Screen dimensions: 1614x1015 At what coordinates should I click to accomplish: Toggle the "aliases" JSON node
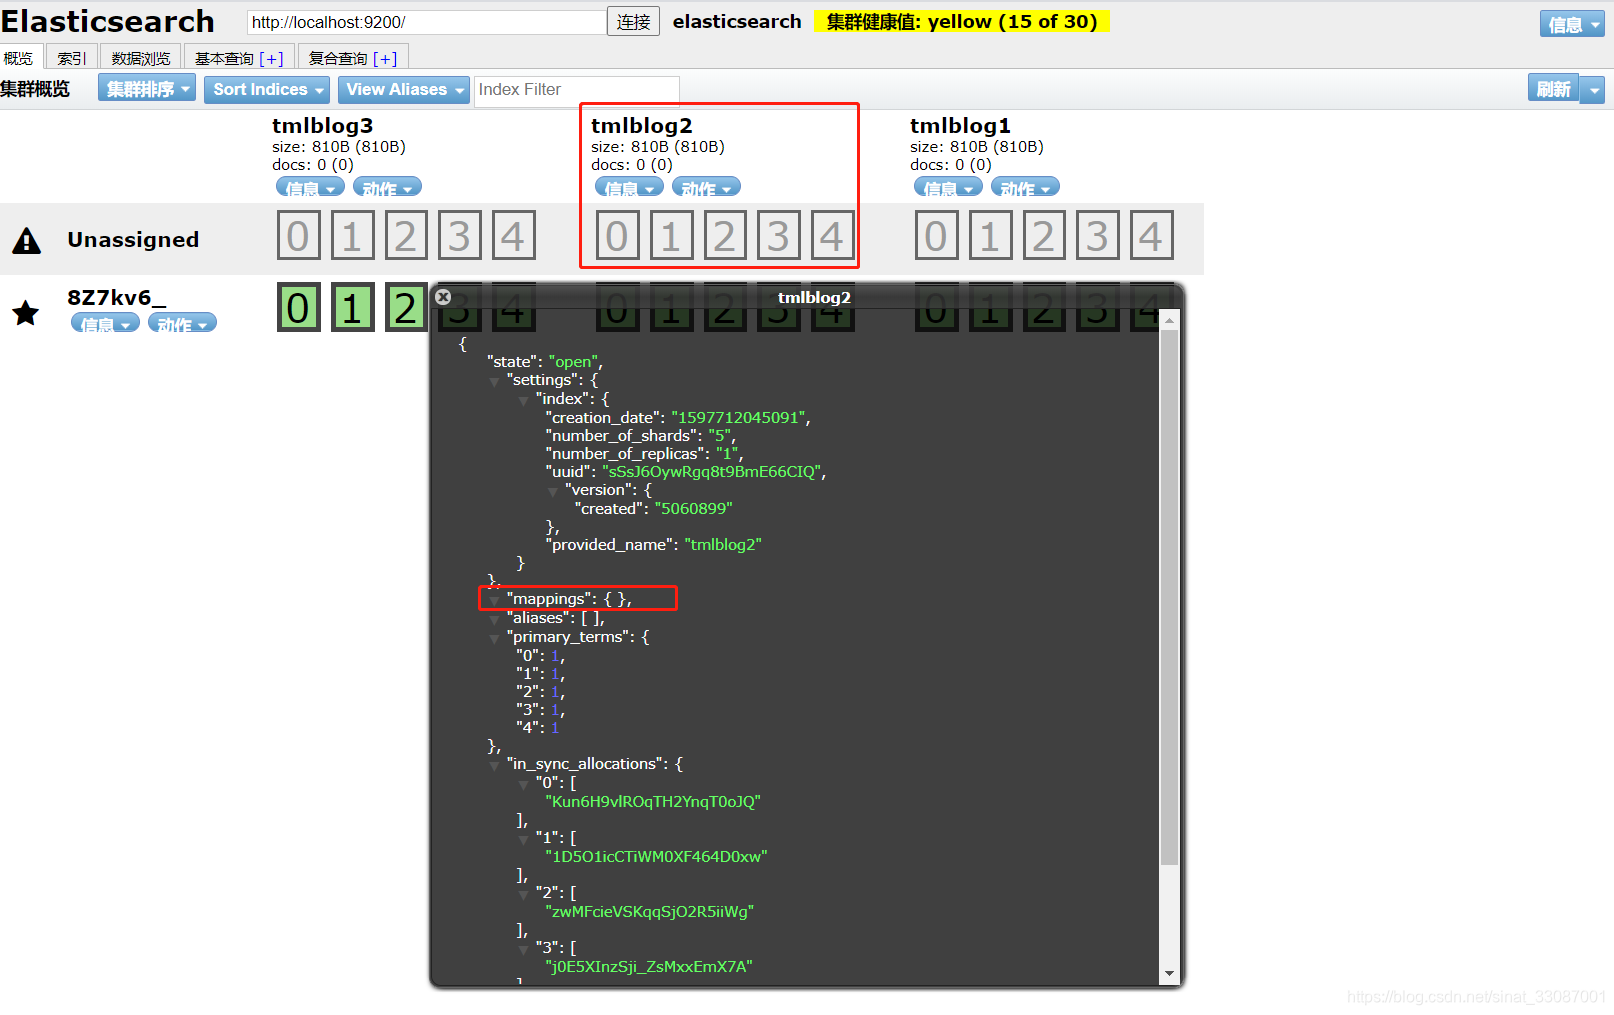click(x=494, y=619)
